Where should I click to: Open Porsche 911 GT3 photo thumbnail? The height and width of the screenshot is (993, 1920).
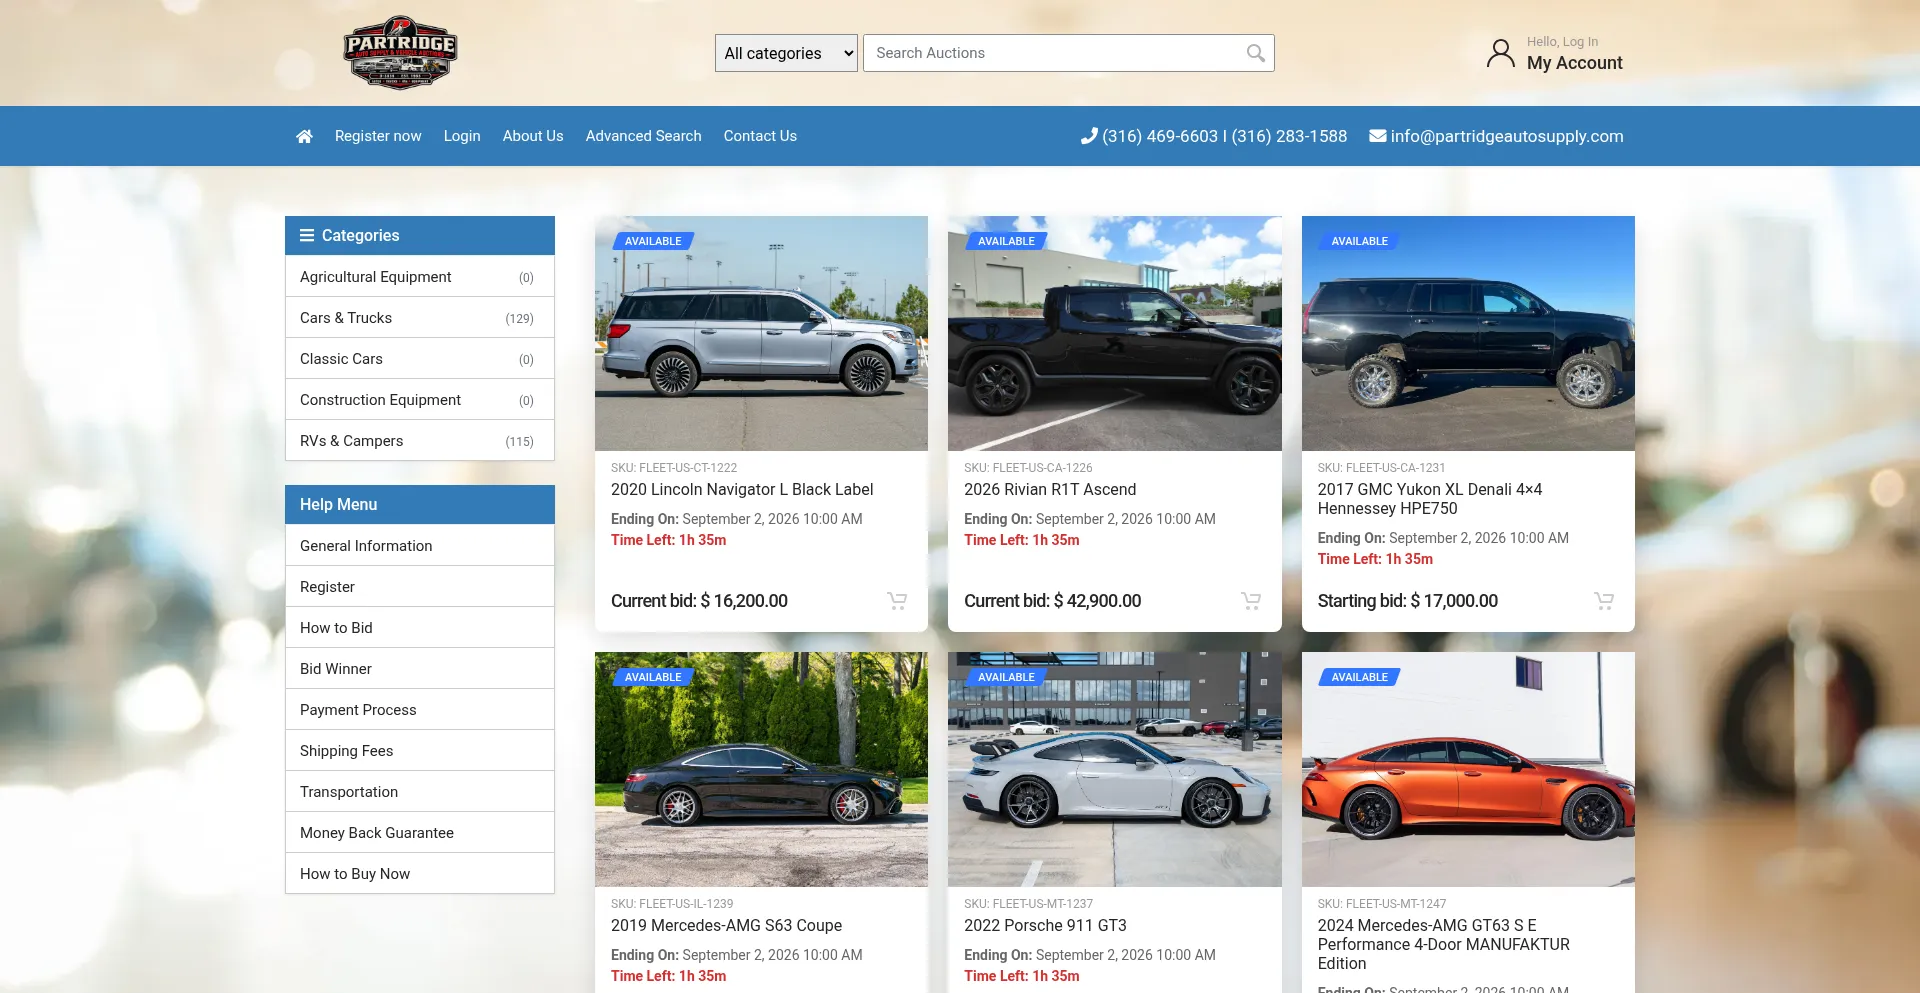[x=1115, y=770]
